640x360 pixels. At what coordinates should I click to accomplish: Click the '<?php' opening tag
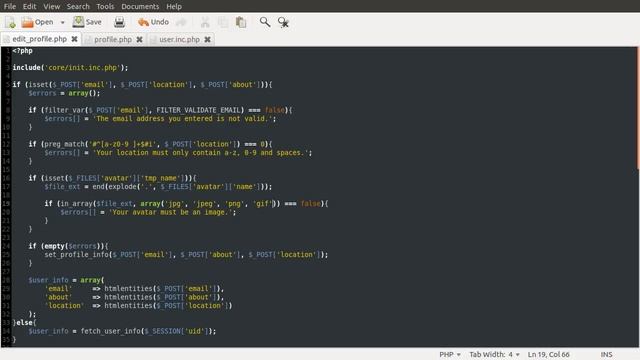click(x=22, y=51)
